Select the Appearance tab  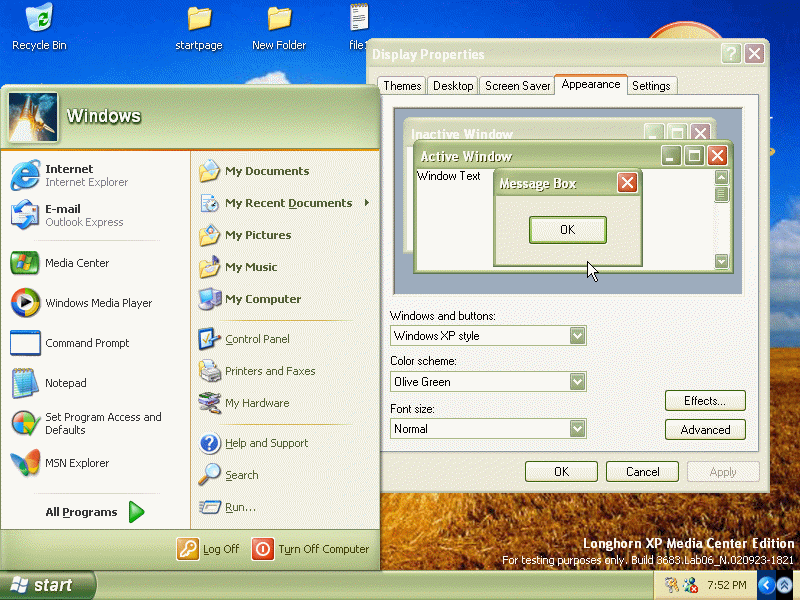[x=591, y=84]
